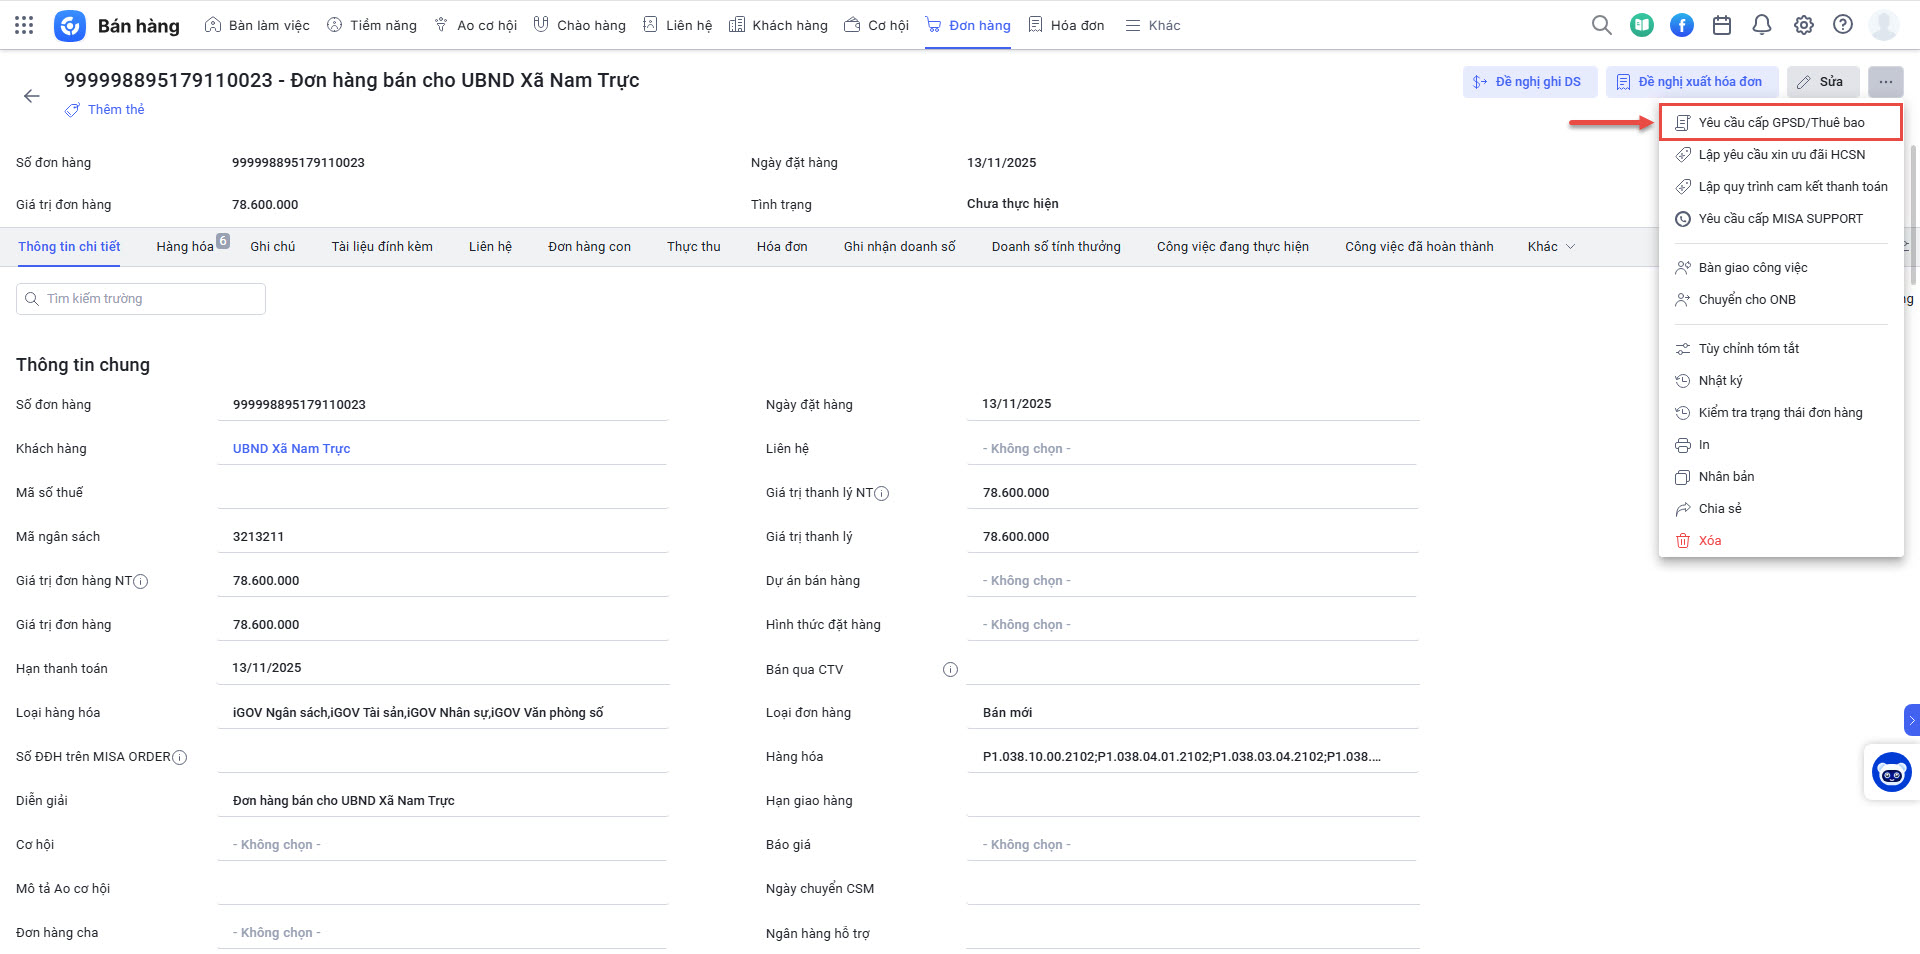Open the app launcher grid icon
Screen dimensions: 1920x954
pyautogui.click(x=24, y=25)
